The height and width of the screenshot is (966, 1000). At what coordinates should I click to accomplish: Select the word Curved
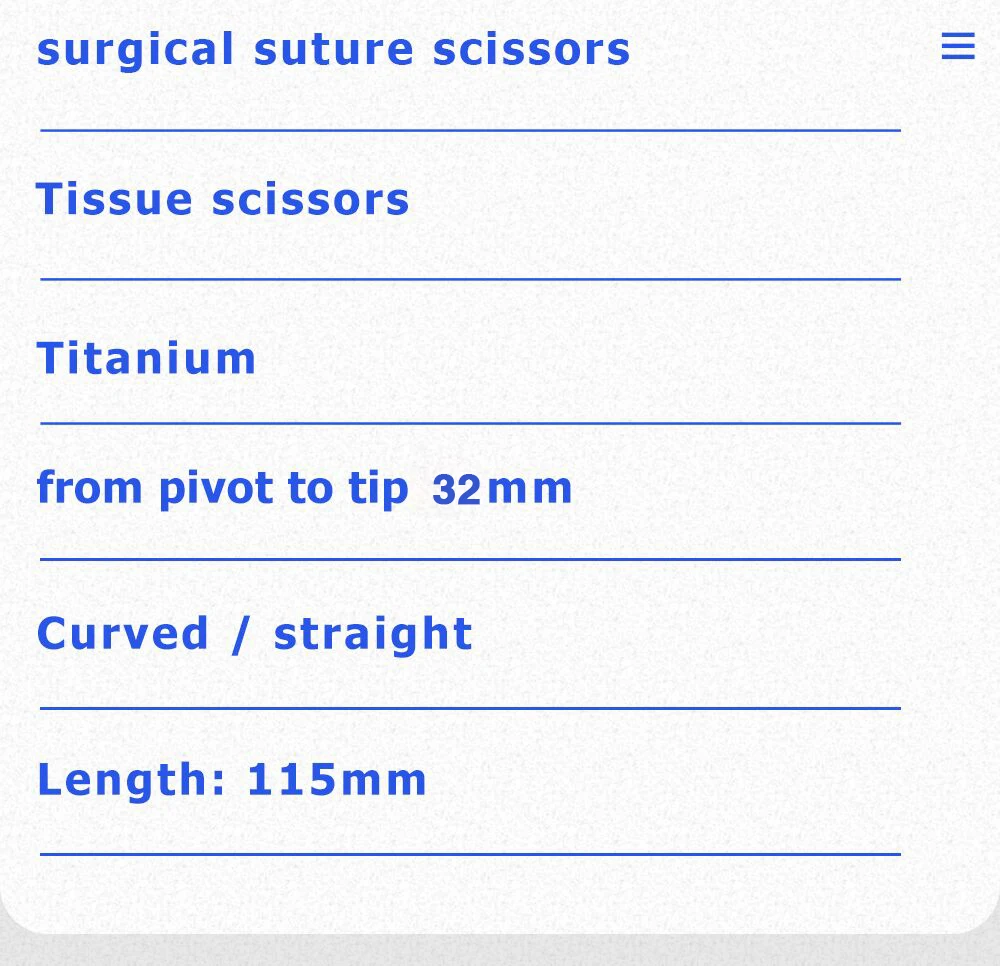coord(122,634)
